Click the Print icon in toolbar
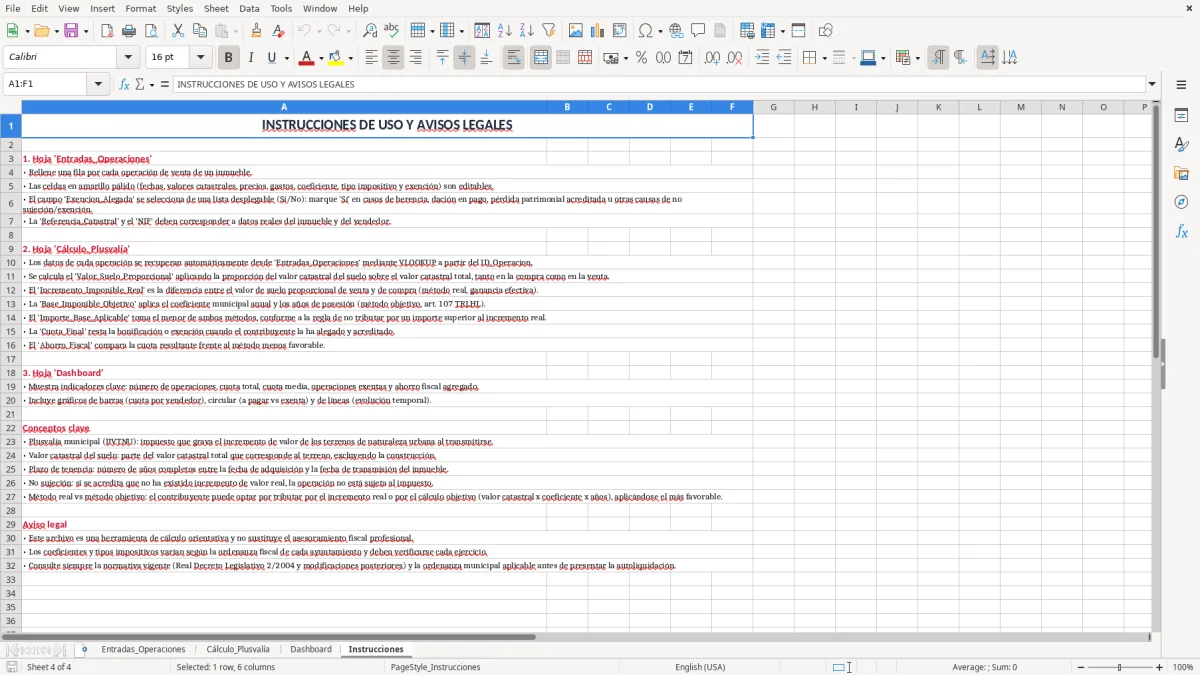The width and height of the screenshot is (1200, 675). [x=129, y=31]
